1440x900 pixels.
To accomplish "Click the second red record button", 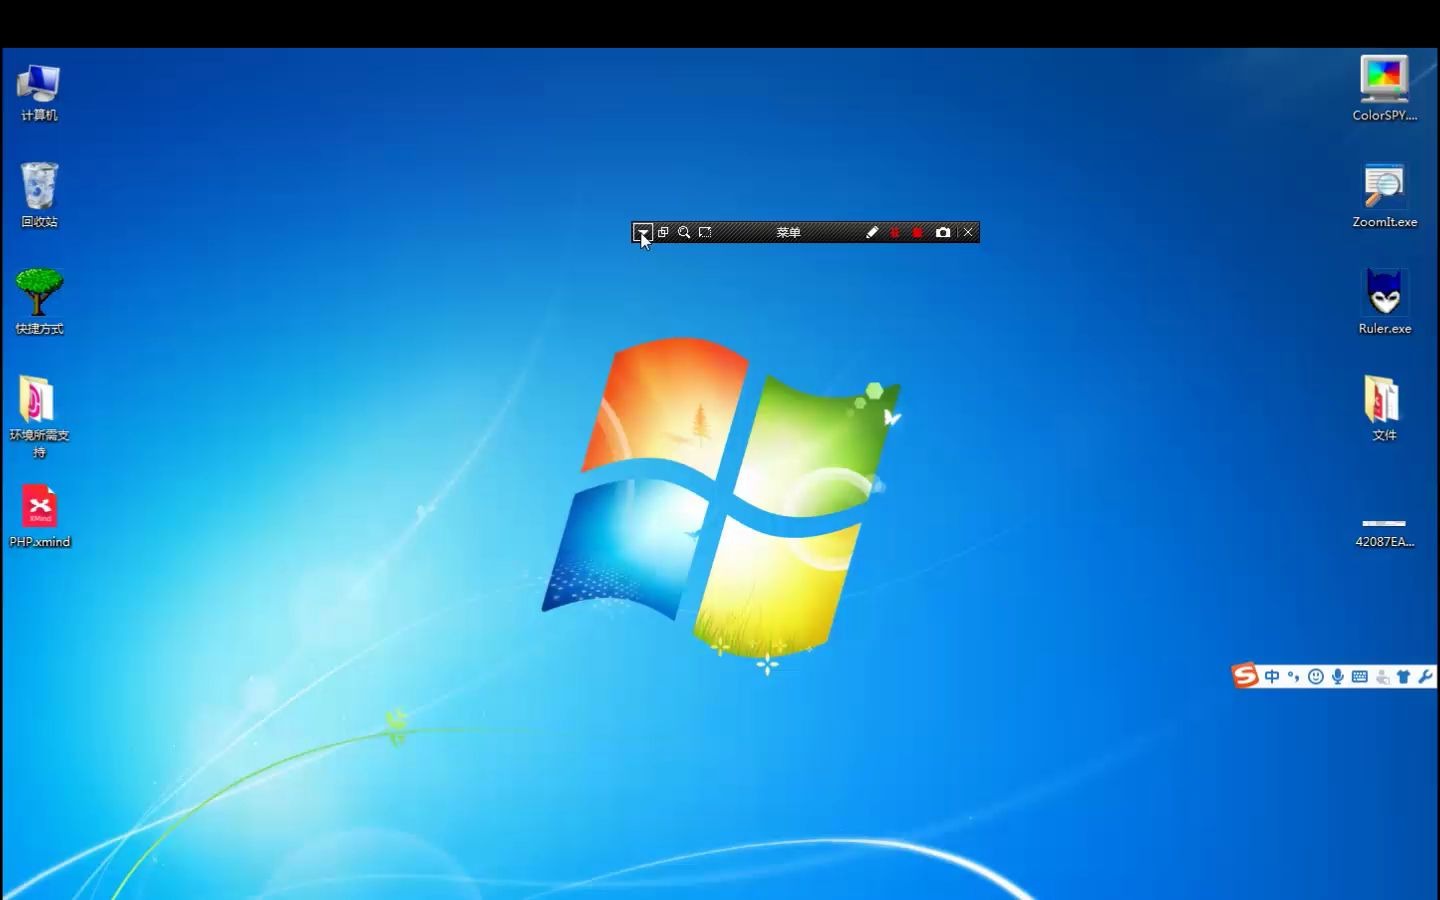I will click(917, 232).
